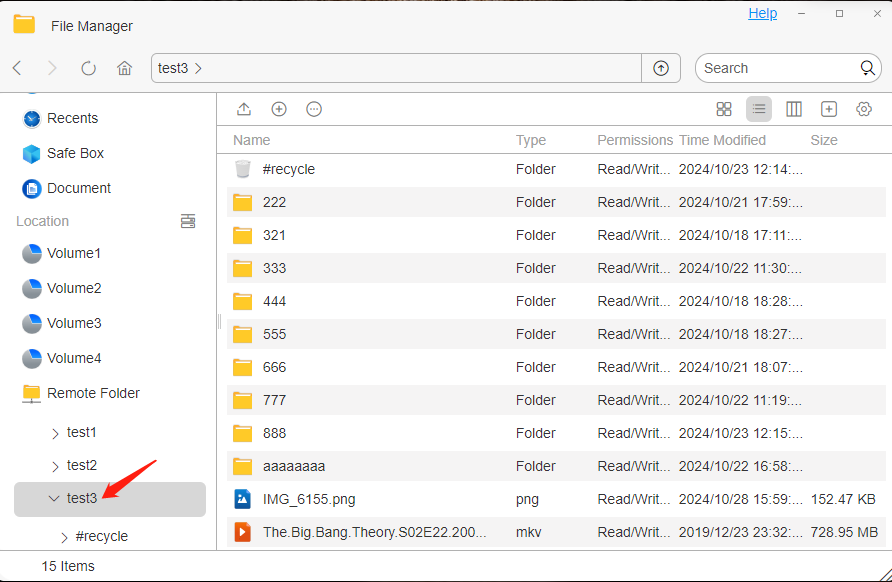Viewport: 892px width, 582px height.
Task: Select Volume3 location
Action: tap(61, 324)
